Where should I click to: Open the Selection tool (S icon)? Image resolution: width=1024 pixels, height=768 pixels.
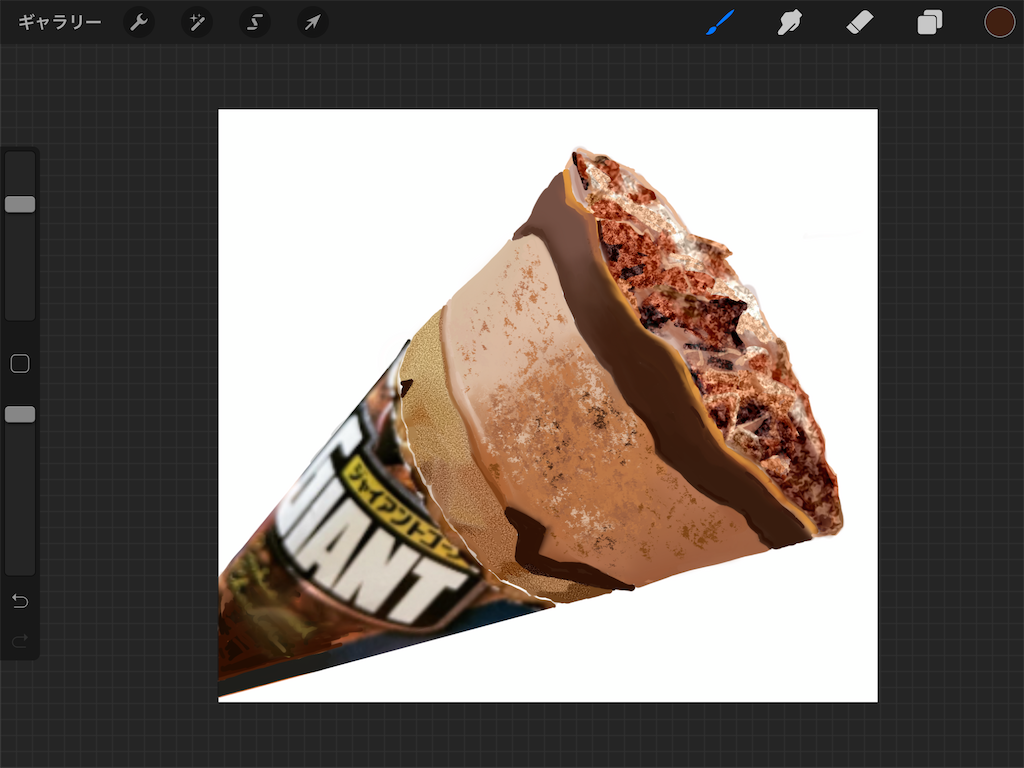[x=255, y=22]
